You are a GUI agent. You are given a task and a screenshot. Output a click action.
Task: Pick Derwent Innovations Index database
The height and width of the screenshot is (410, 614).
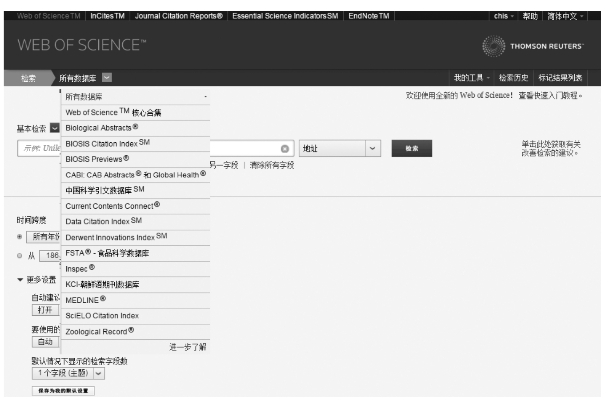click(x=116, y=237)
